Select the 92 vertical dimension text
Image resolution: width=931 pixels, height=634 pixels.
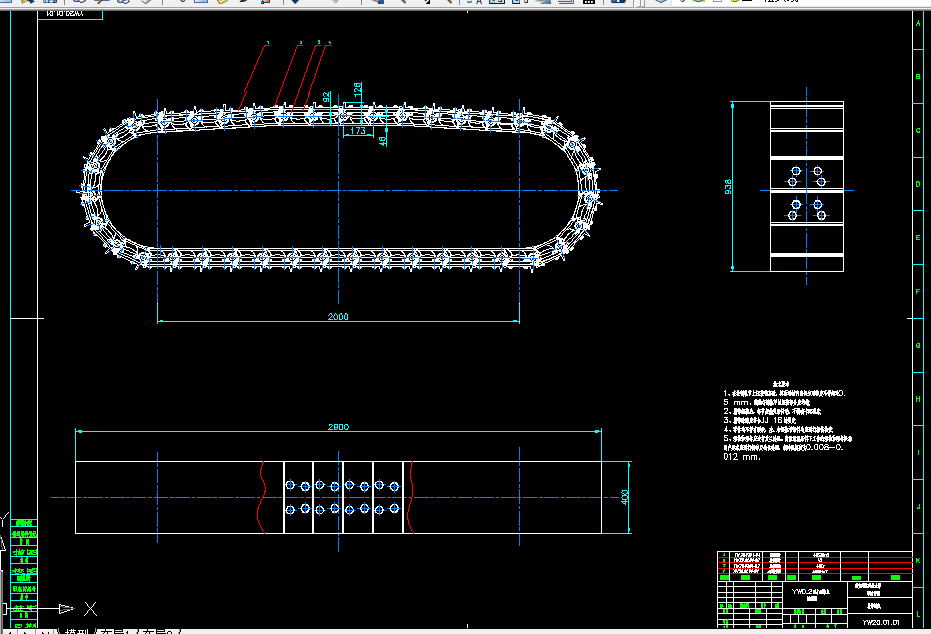coord(326,97)
